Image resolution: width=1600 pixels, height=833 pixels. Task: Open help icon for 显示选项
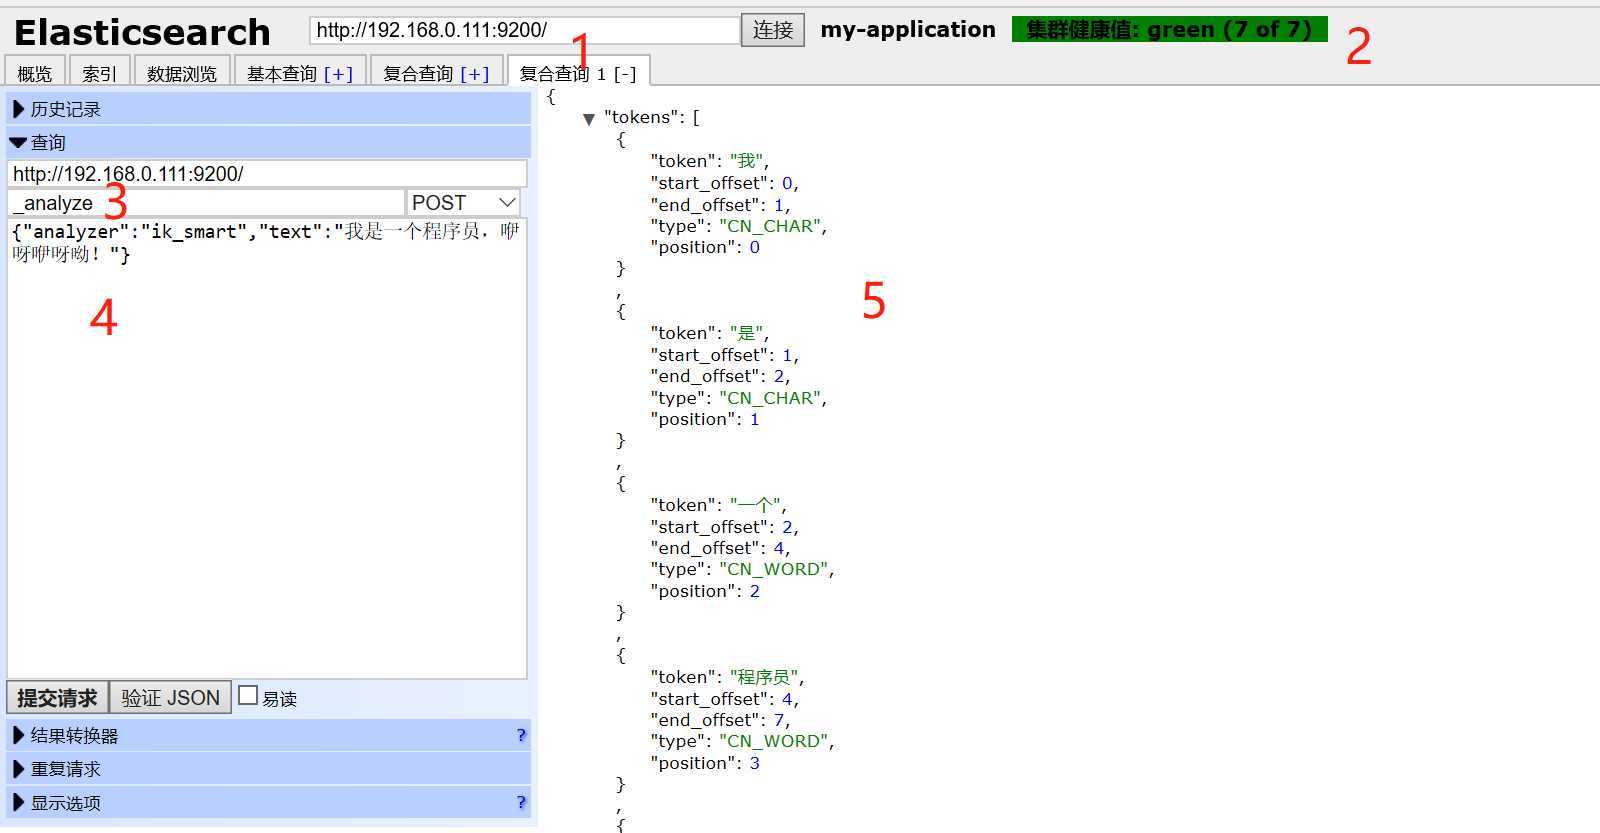coord(521,802)
